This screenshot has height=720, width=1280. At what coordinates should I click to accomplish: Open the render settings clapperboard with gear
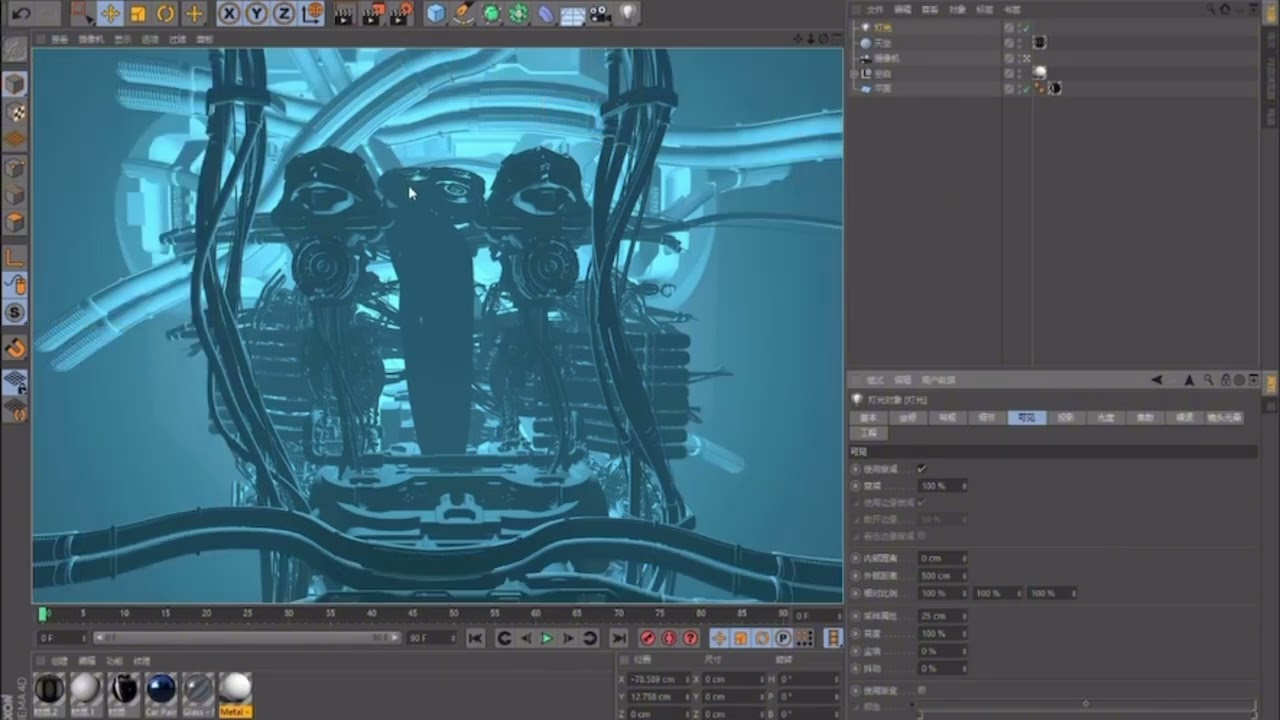[400, 14]
